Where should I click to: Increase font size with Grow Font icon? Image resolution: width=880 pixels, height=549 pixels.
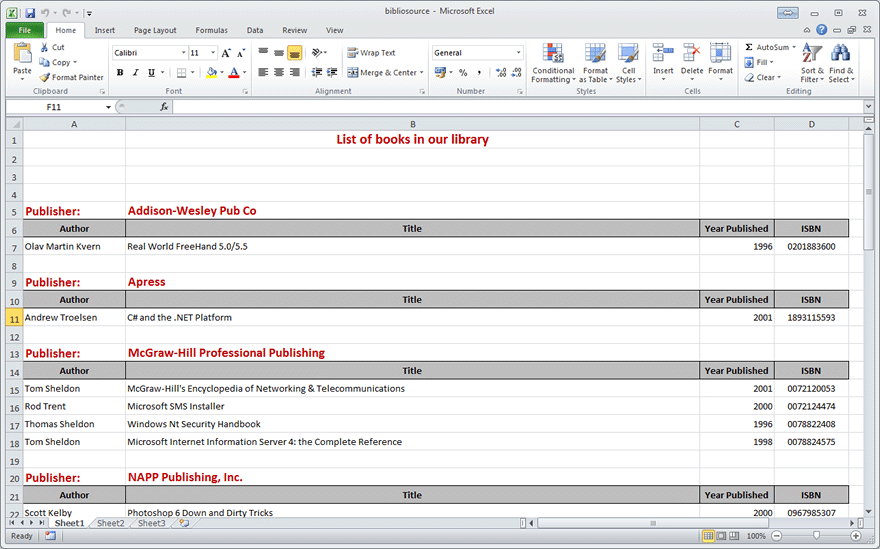click(x=226, y=53)
